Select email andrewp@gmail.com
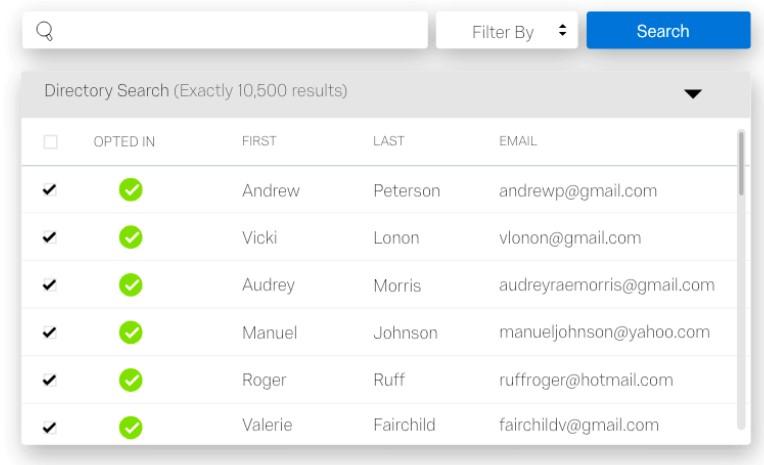The height and width of the screenshot is (465, 764). [x=578, y=191]
